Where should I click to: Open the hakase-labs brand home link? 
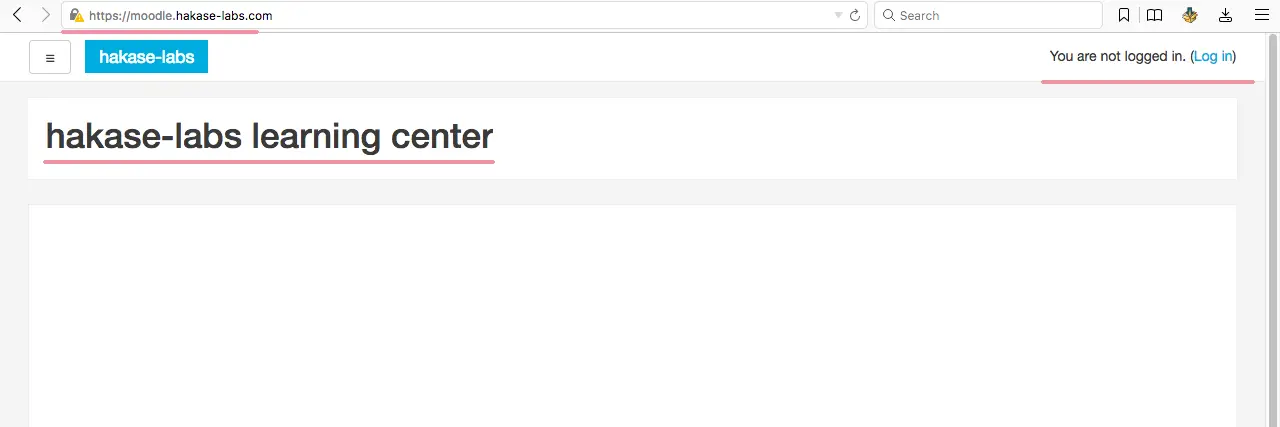pyautogui.click(x=146, y=57)
